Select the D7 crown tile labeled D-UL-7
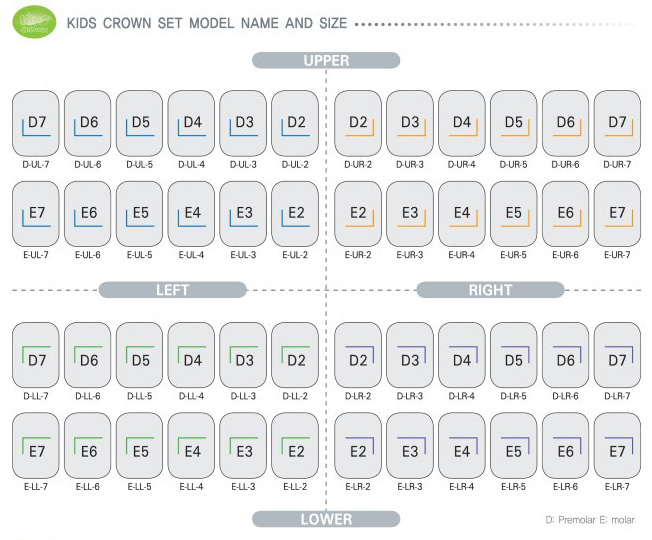 [36, 122]
